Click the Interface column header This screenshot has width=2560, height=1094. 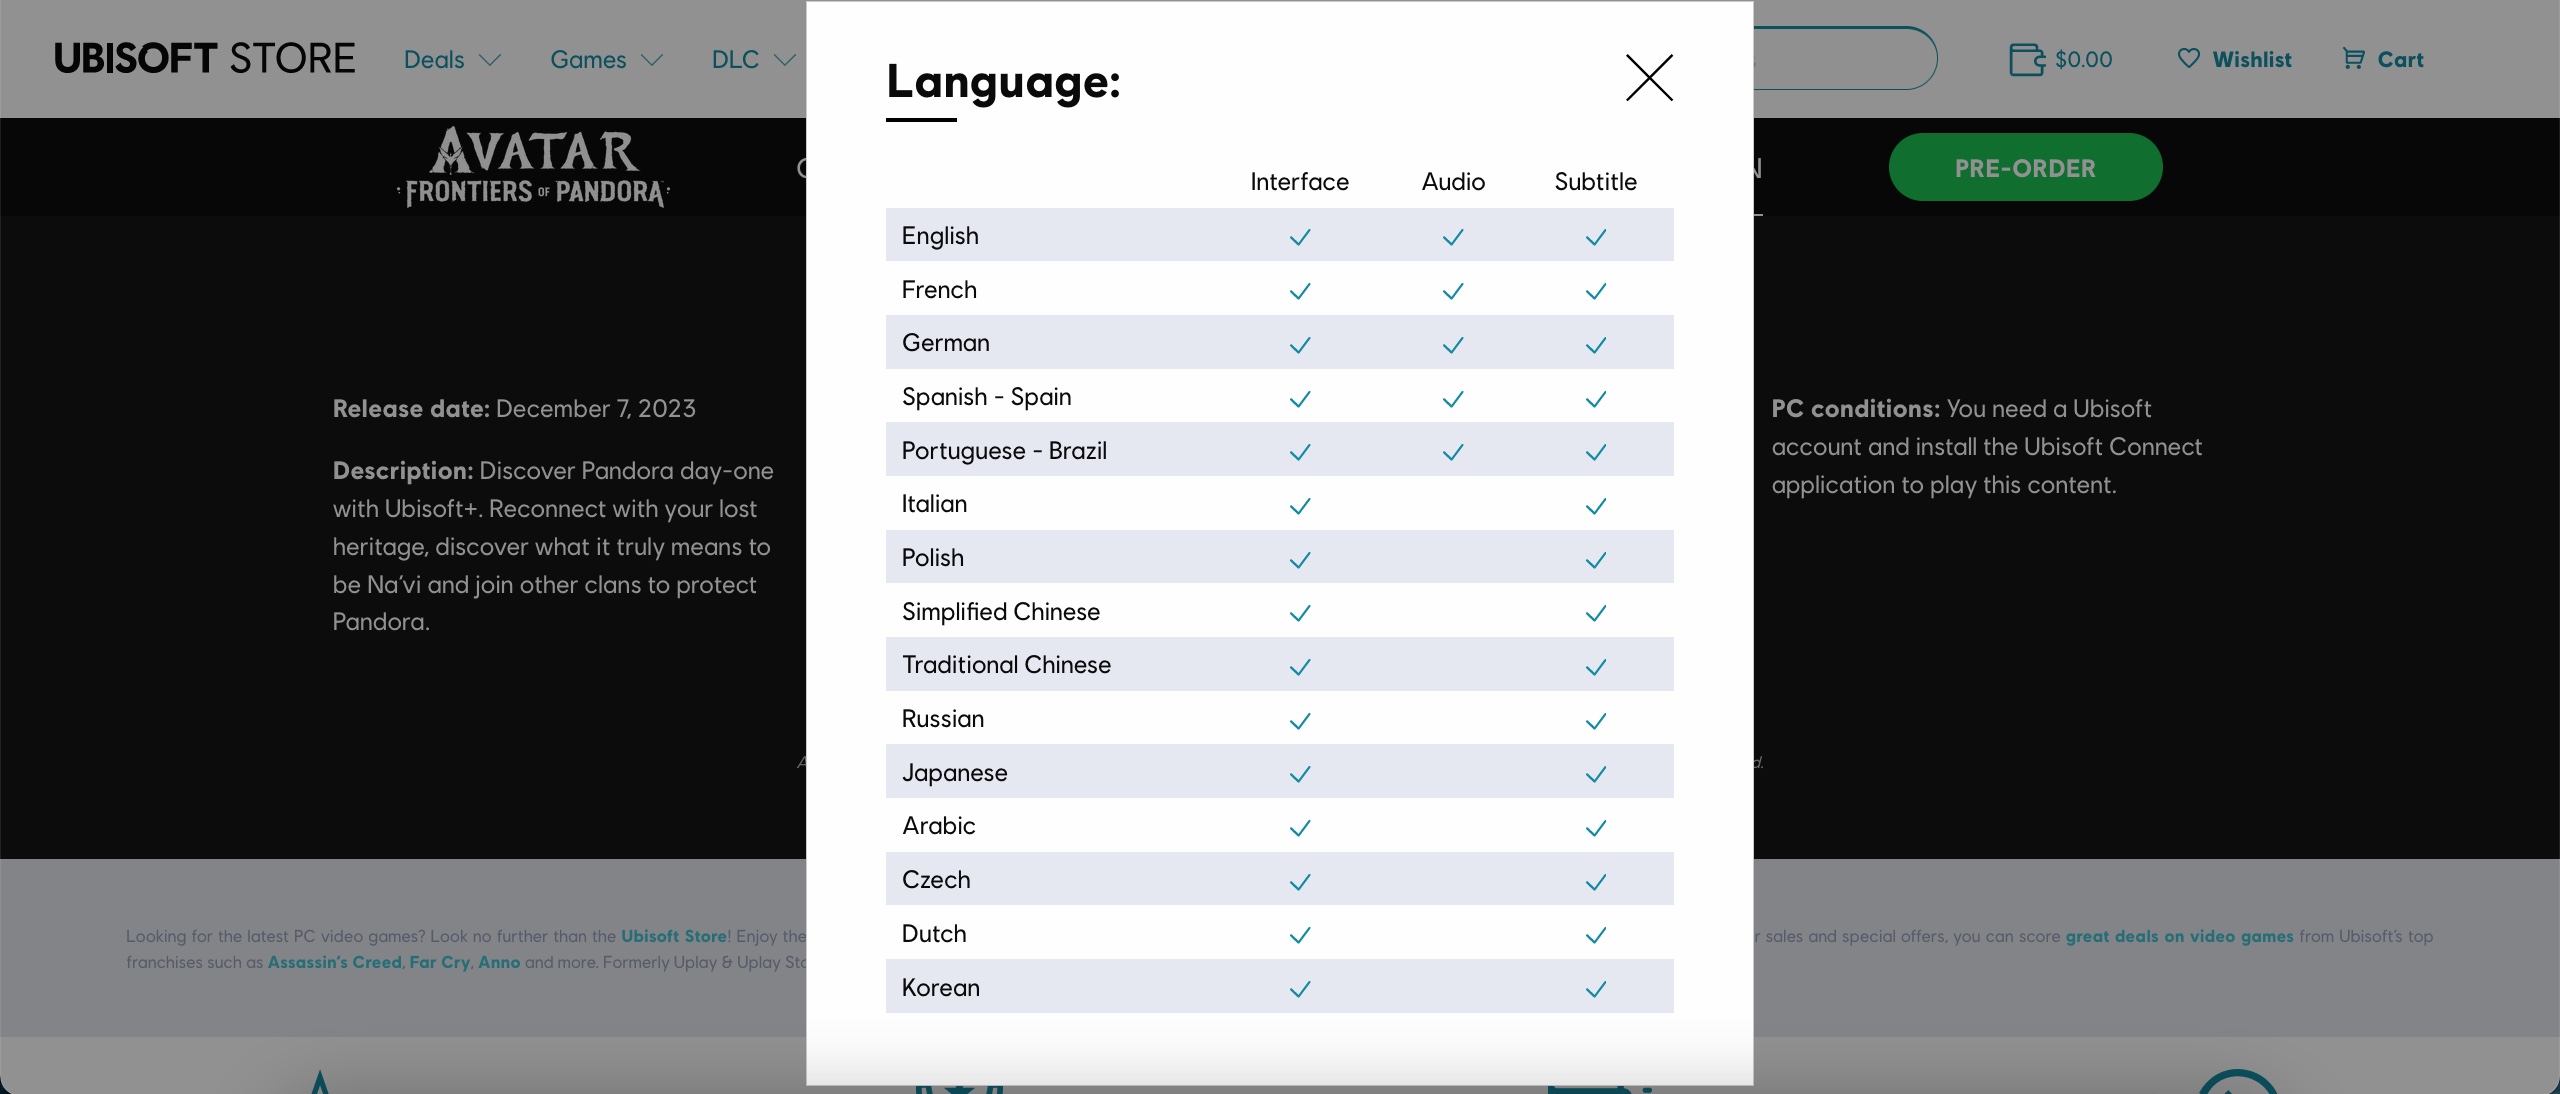pos(1299,182)
